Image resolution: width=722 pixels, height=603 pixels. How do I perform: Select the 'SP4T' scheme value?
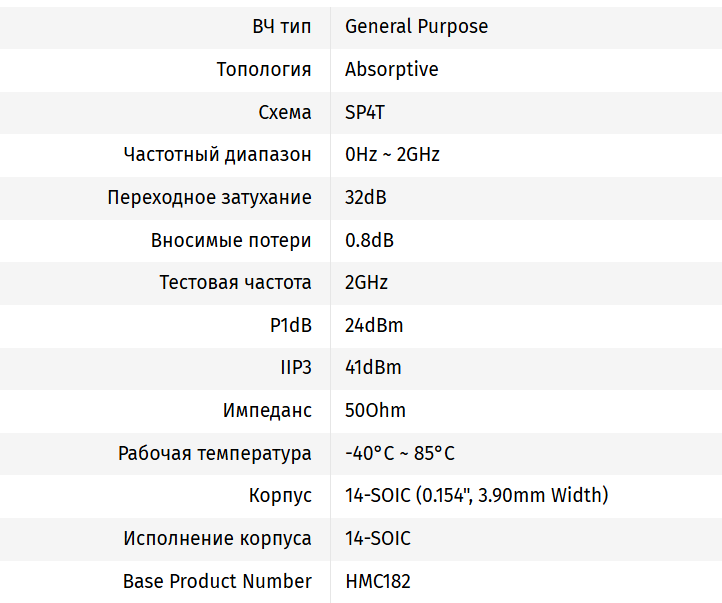click(x=365, y=112)
